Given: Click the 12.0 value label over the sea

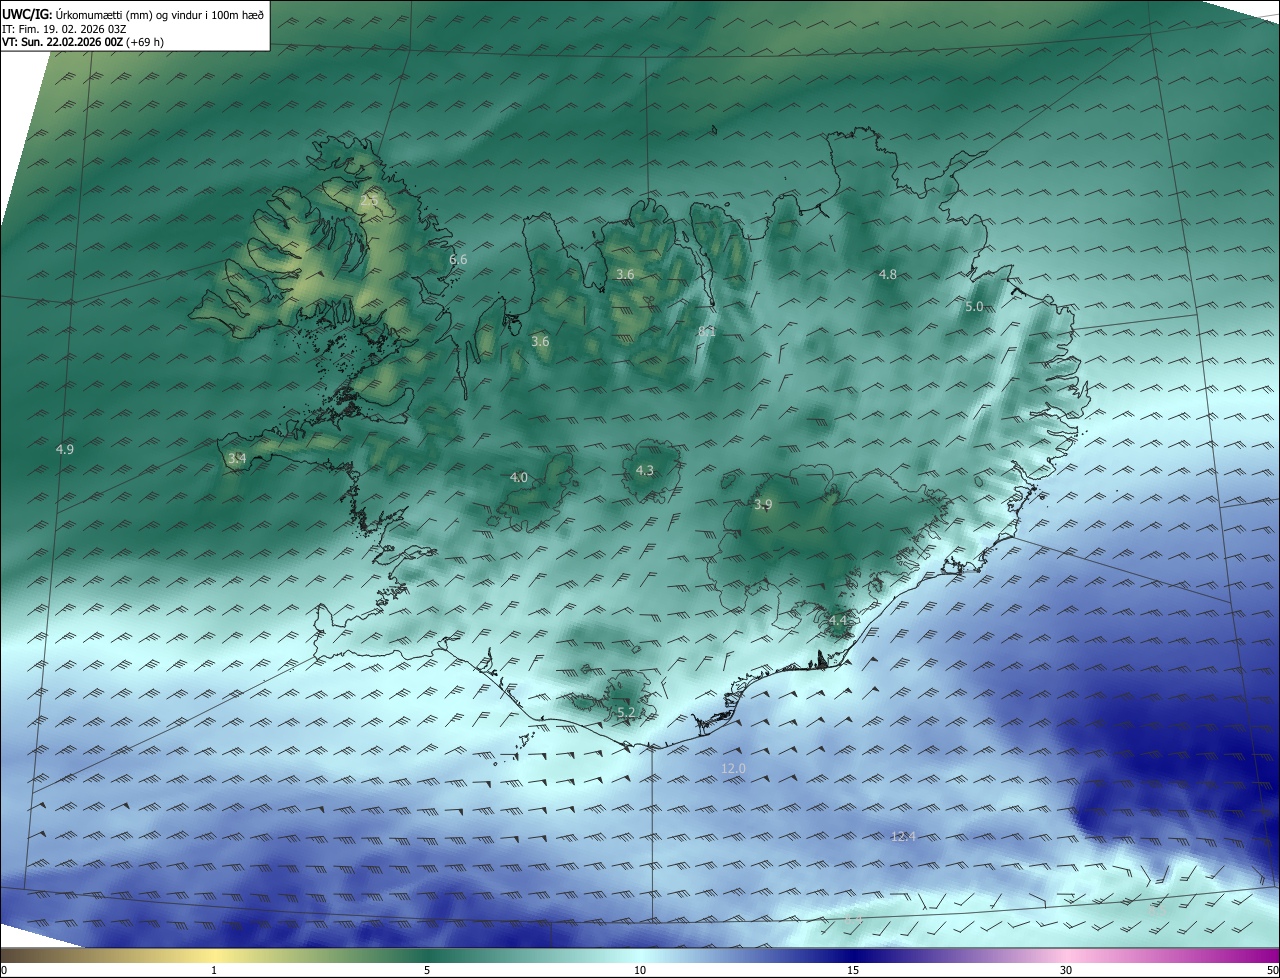Looking at the screenshot, I should [x=734, y=768].
